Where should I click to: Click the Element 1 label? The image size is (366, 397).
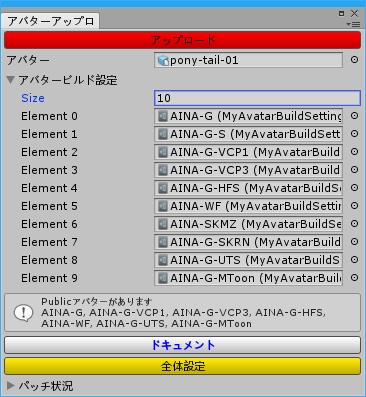[49, 134]
